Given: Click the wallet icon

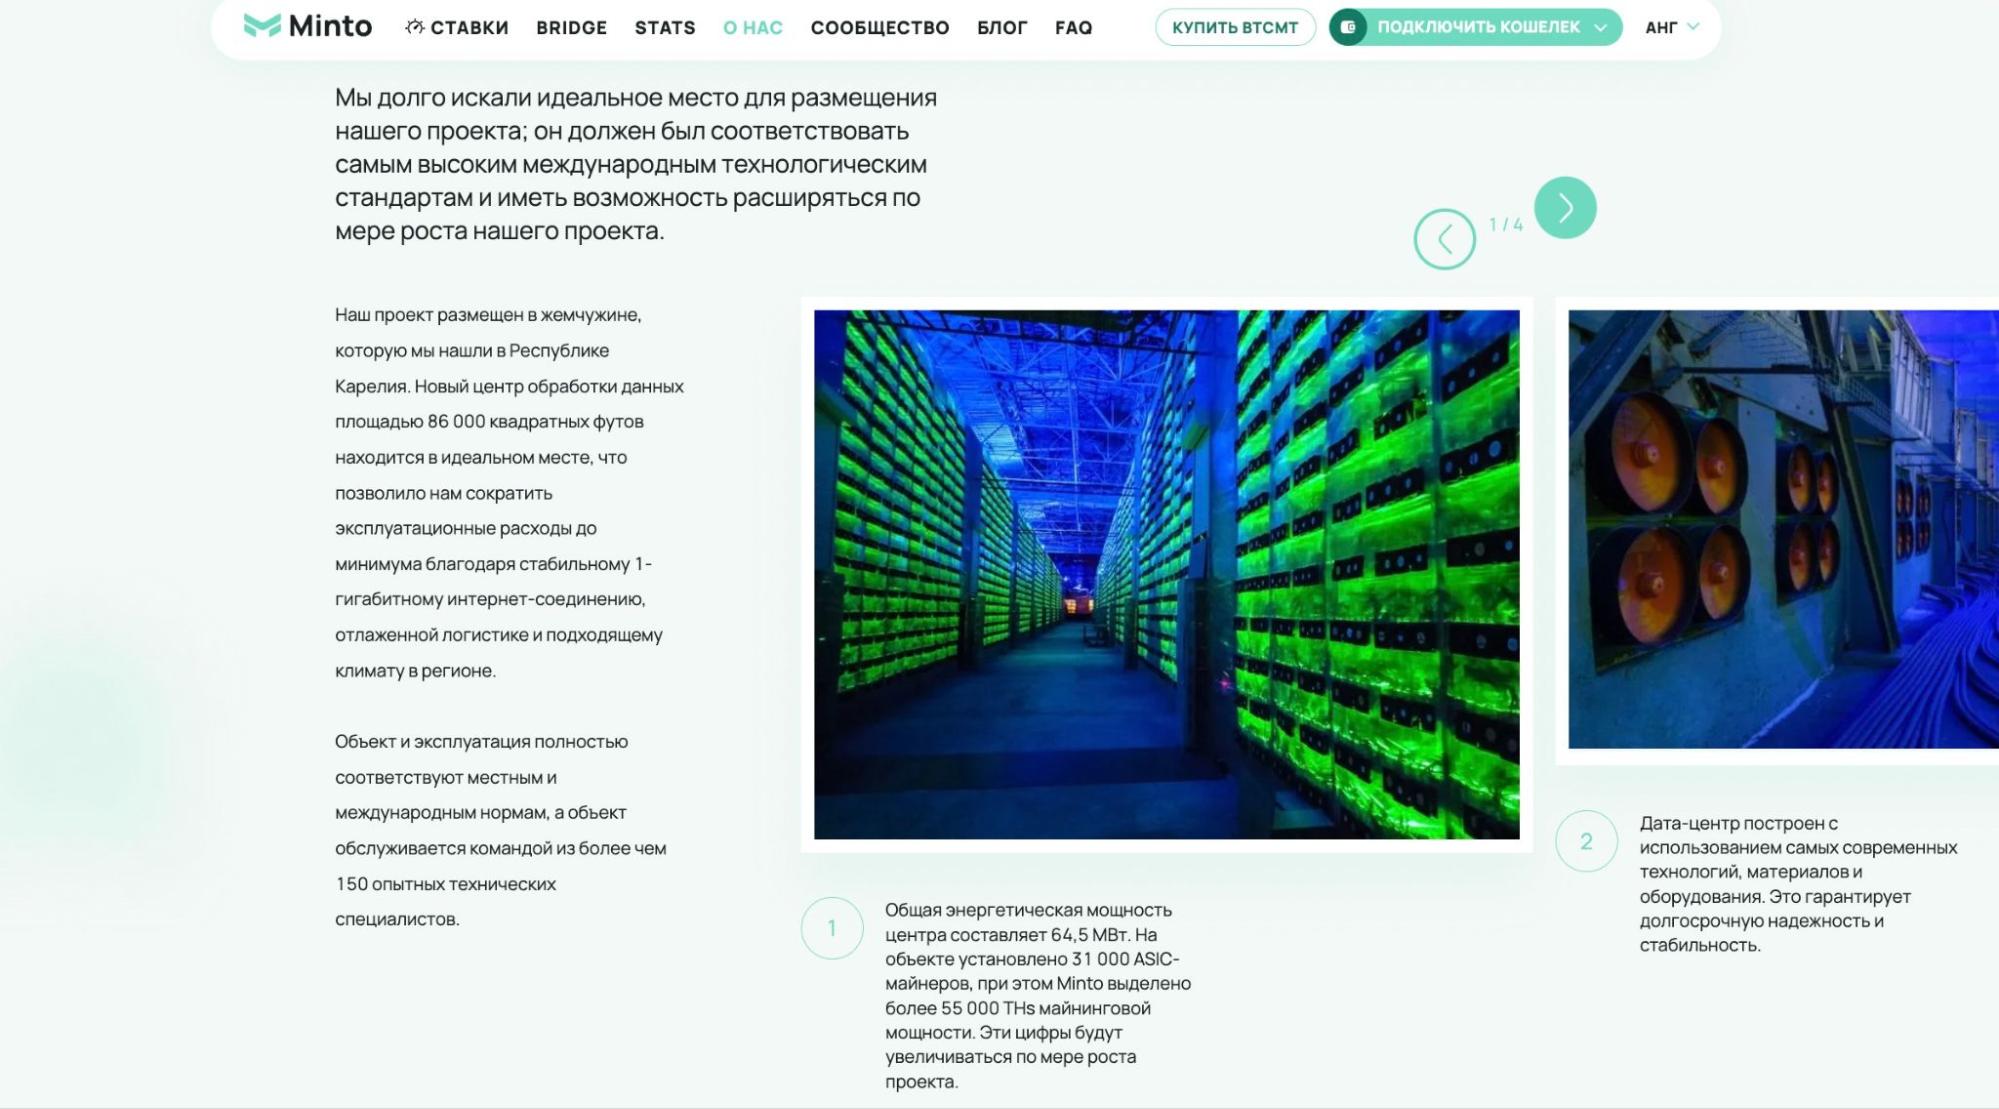Looking at the screenshot, I should click(x=1348, y=27).
